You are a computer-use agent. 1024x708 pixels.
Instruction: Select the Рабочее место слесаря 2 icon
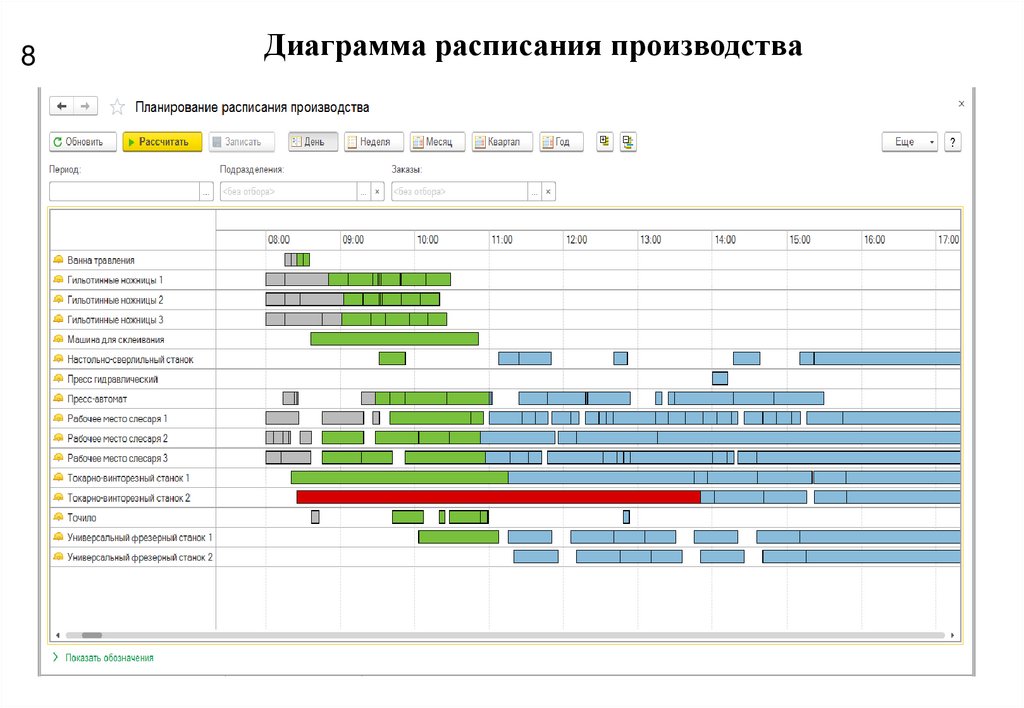point(58,438)
